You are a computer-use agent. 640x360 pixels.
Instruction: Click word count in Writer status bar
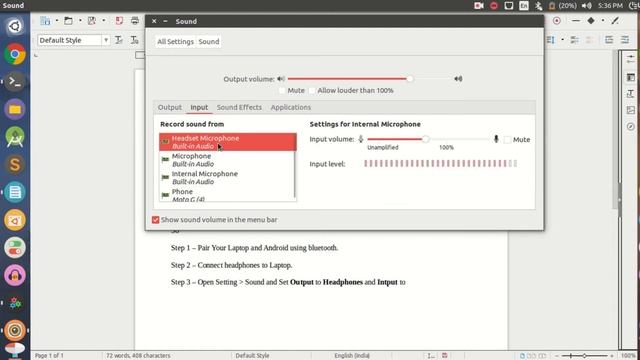click(x=138, y=356)
